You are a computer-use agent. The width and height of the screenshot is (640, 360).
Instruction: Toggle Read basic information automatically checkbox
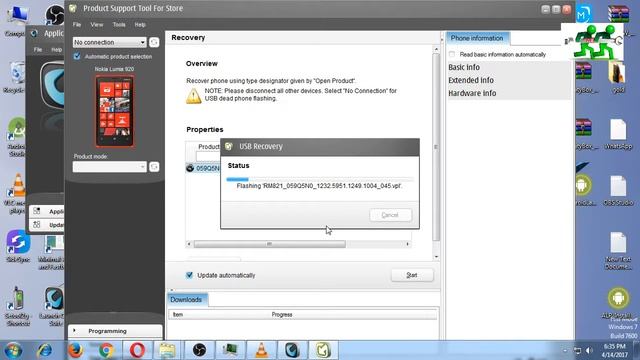click(x=452, y=54)
